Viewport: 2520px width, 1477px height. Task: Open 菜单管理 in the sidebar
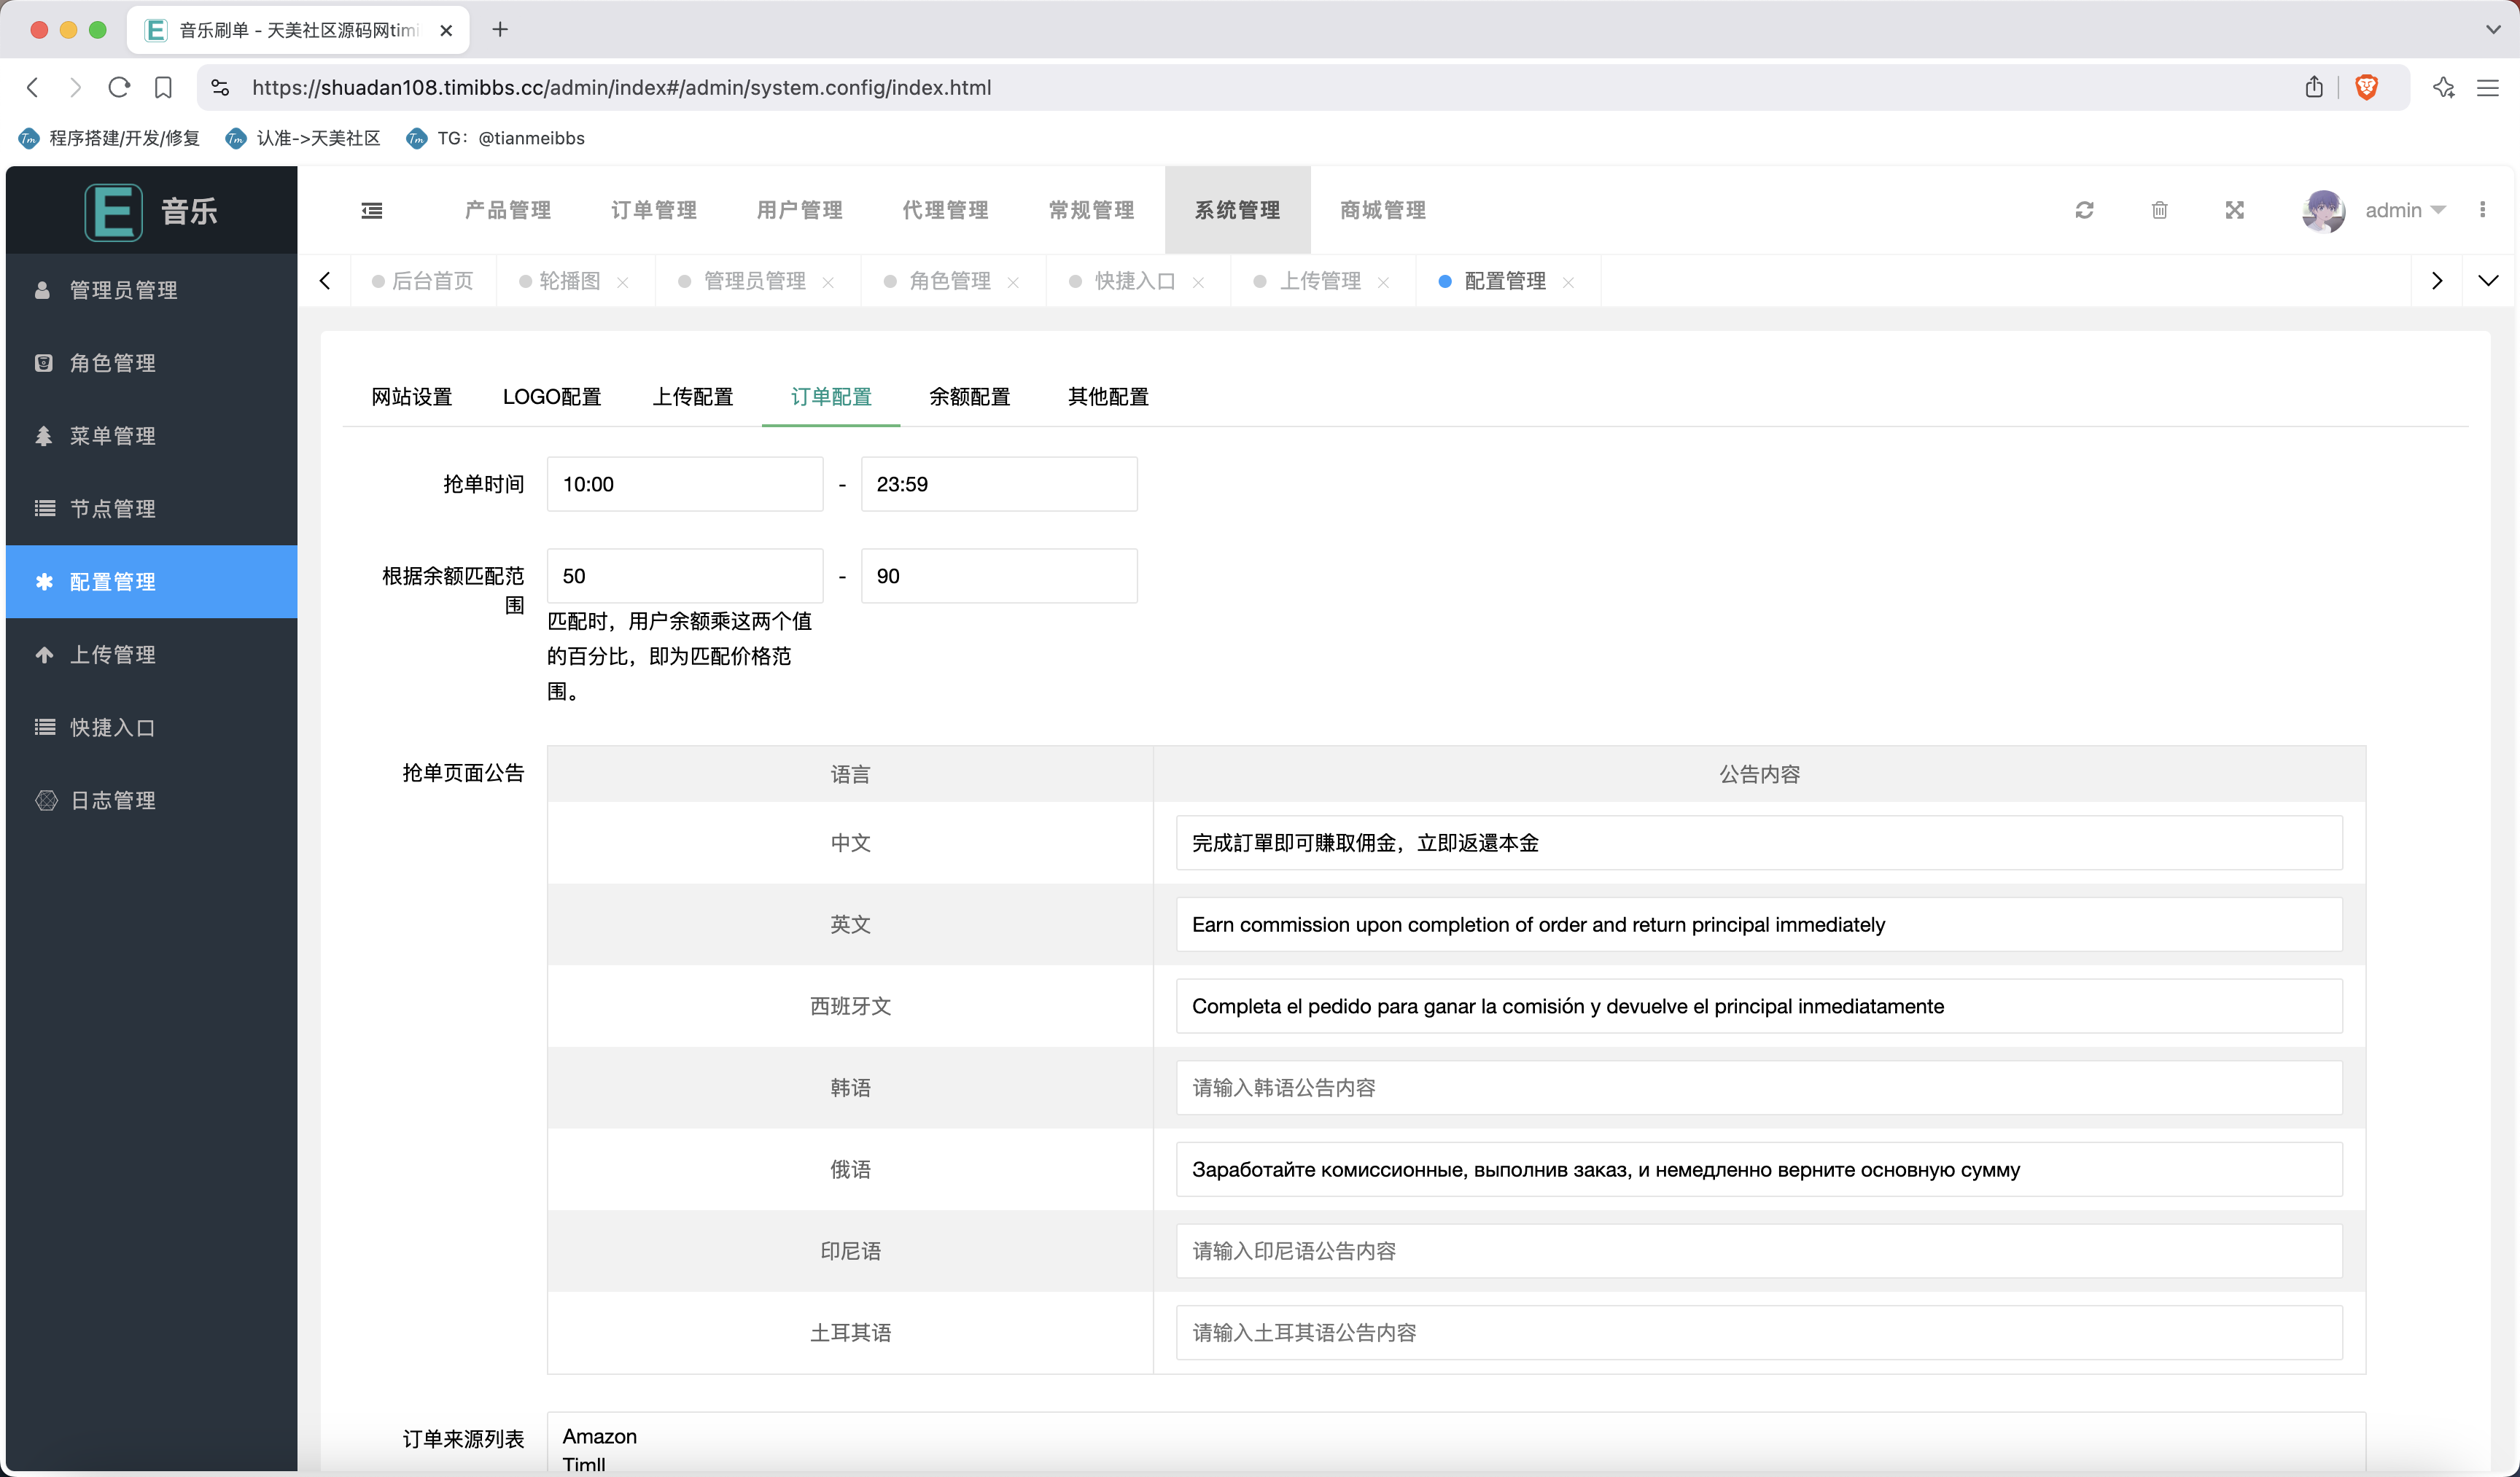[151, 436]
